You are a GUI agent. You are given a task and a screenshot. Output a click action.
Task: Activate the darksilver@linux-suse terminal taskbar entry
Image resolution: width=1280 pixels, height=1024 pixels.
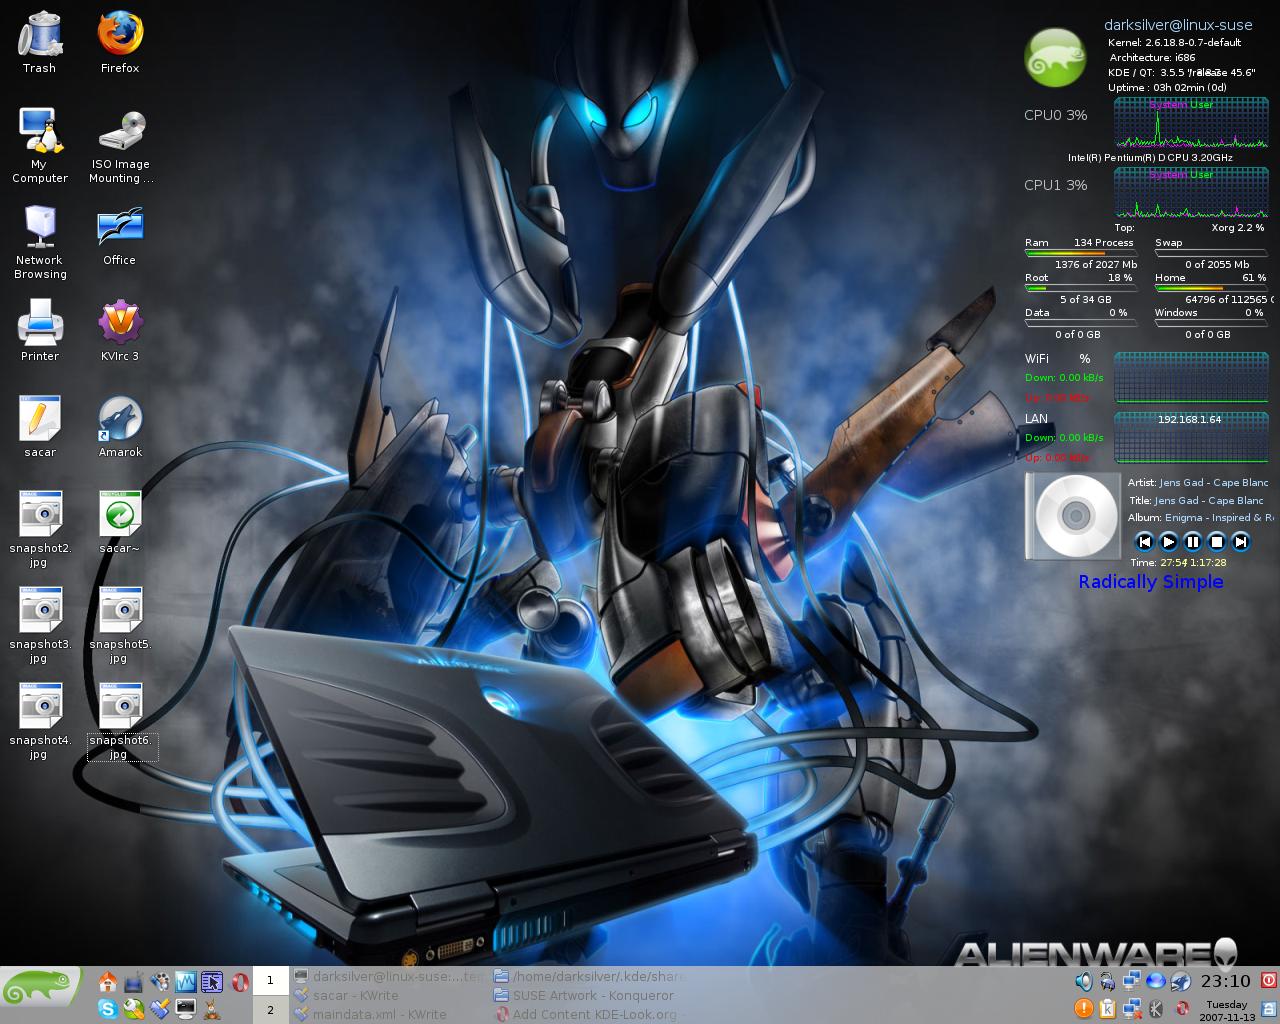[390, 976]
